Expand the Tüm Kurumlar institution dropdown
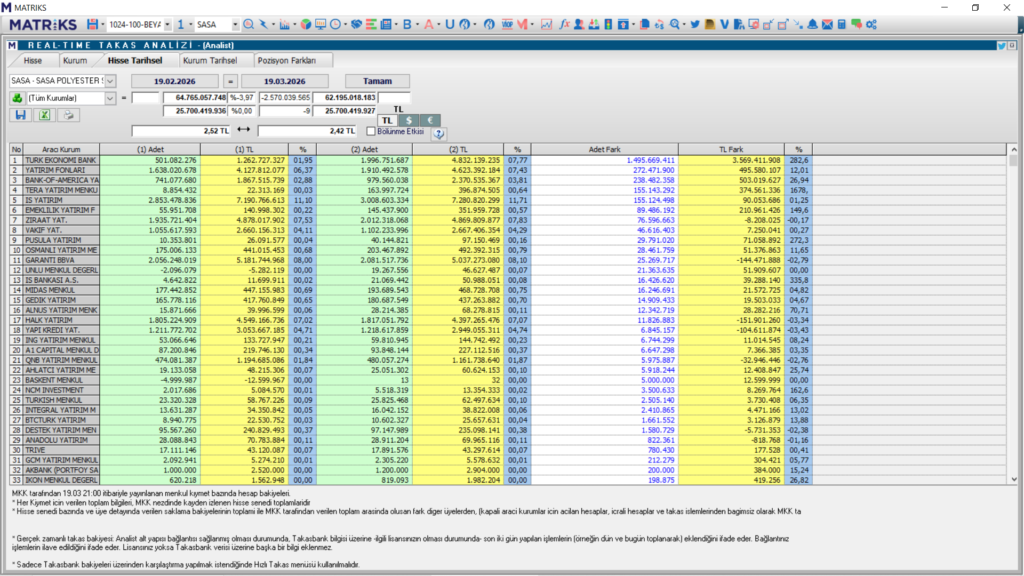Image resolution: width=1024 pixels, height=576 pixels. (110, 98)
